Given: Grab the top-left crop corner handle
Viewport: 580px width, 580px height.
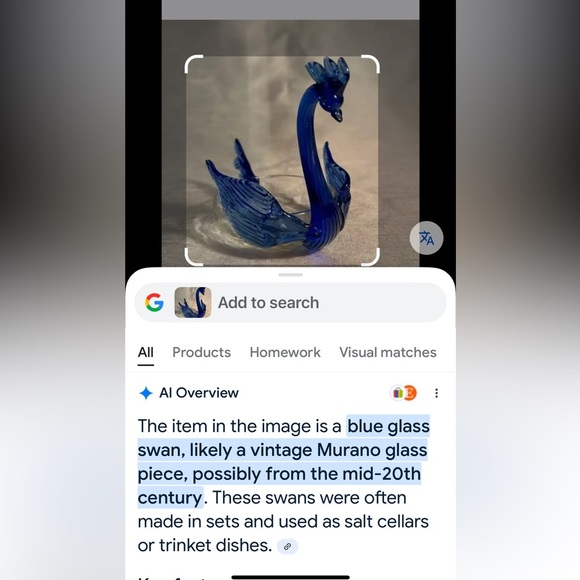Looking at the screenshot, I should point(193,64).
